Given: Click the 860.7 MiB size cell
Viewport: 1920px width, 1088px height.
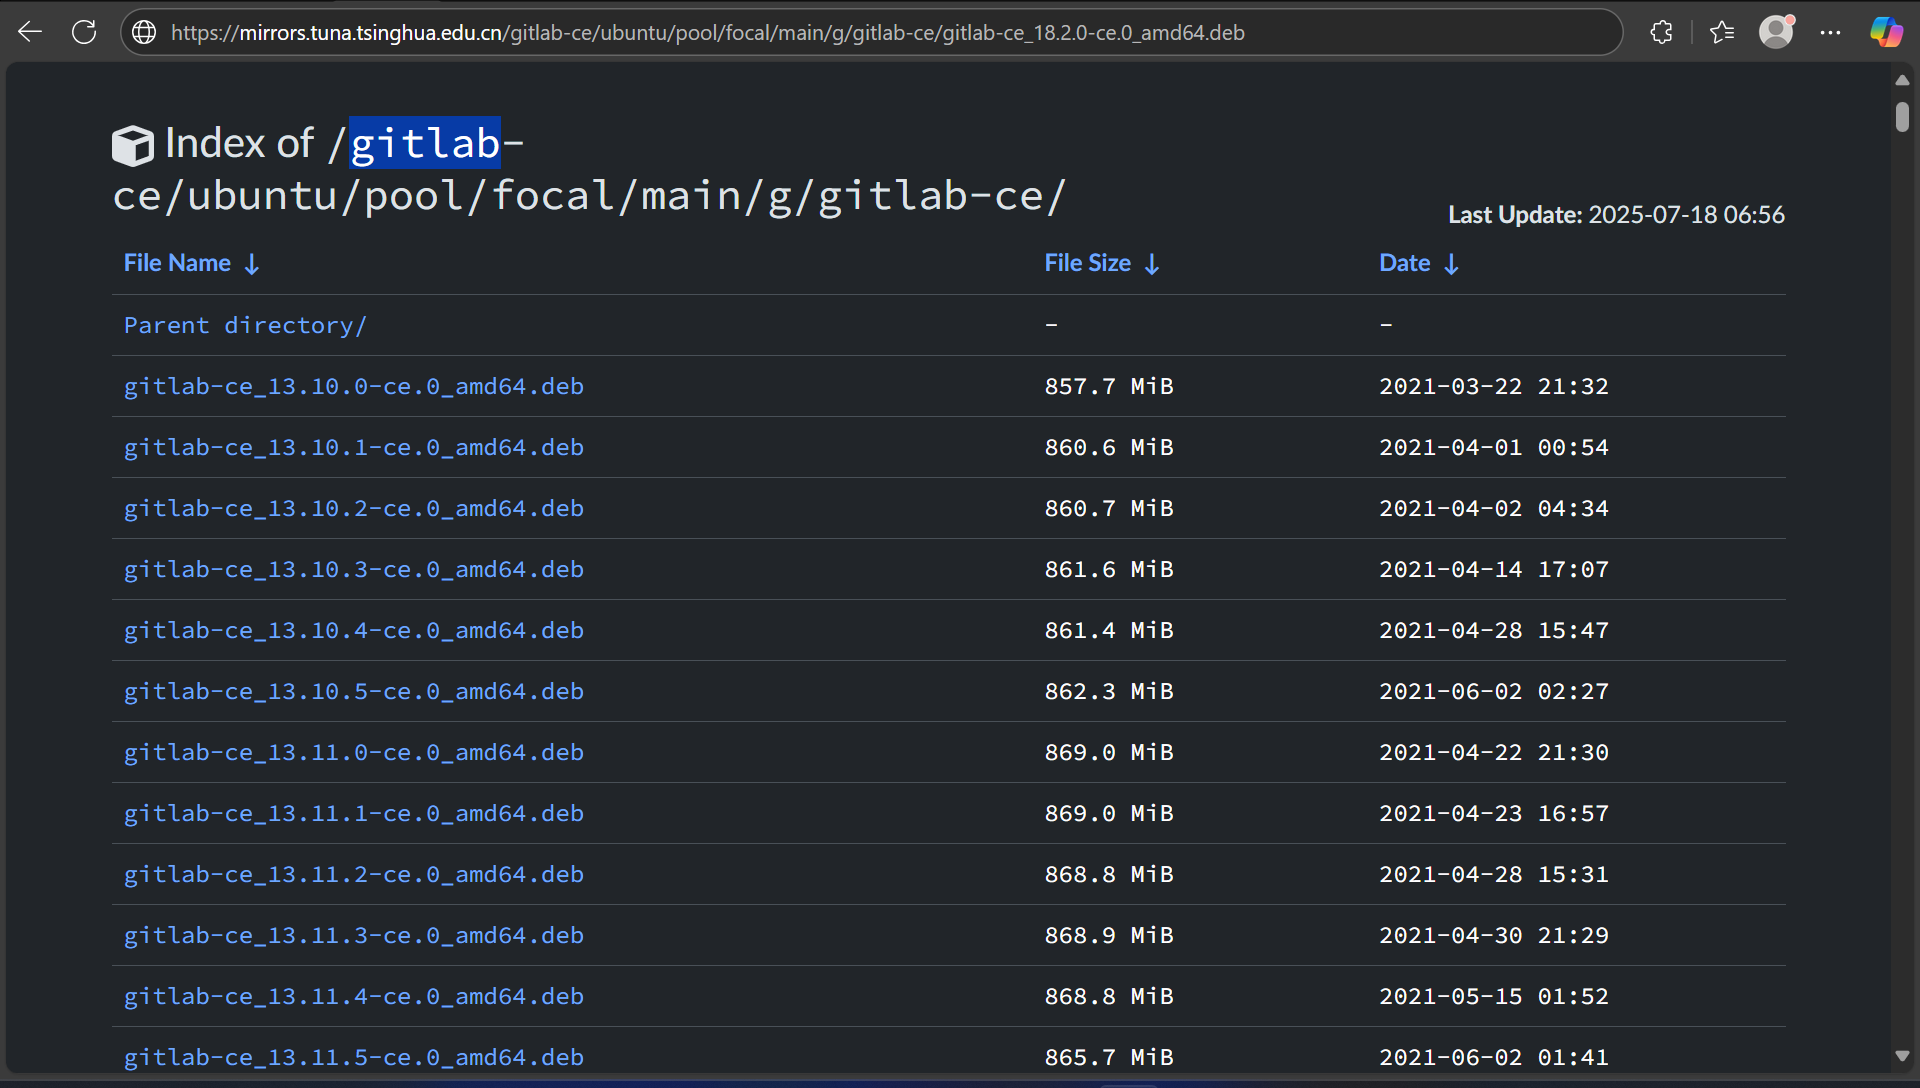Looking at the screenshot, I should coord(1109,508).
